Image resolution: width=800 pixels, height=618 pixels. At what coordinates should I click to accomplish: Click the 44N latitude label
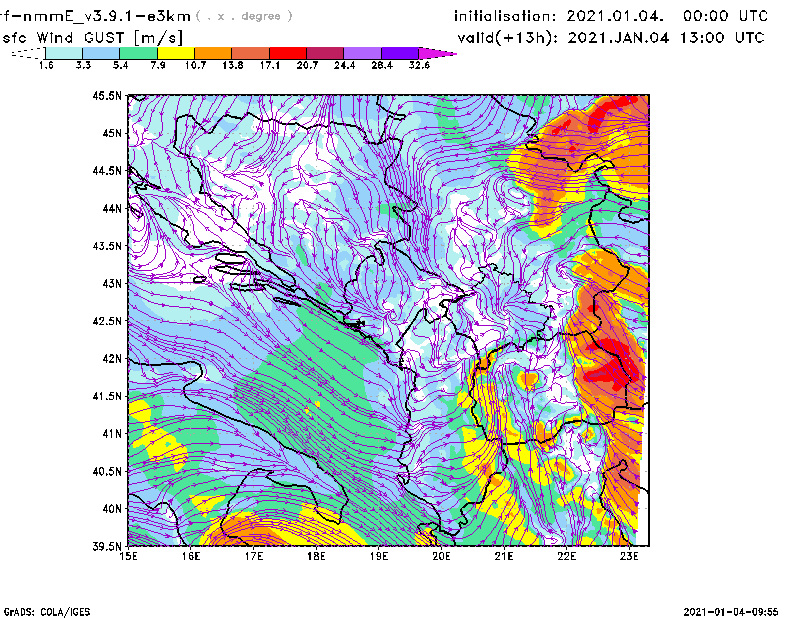tap(112, 208)
